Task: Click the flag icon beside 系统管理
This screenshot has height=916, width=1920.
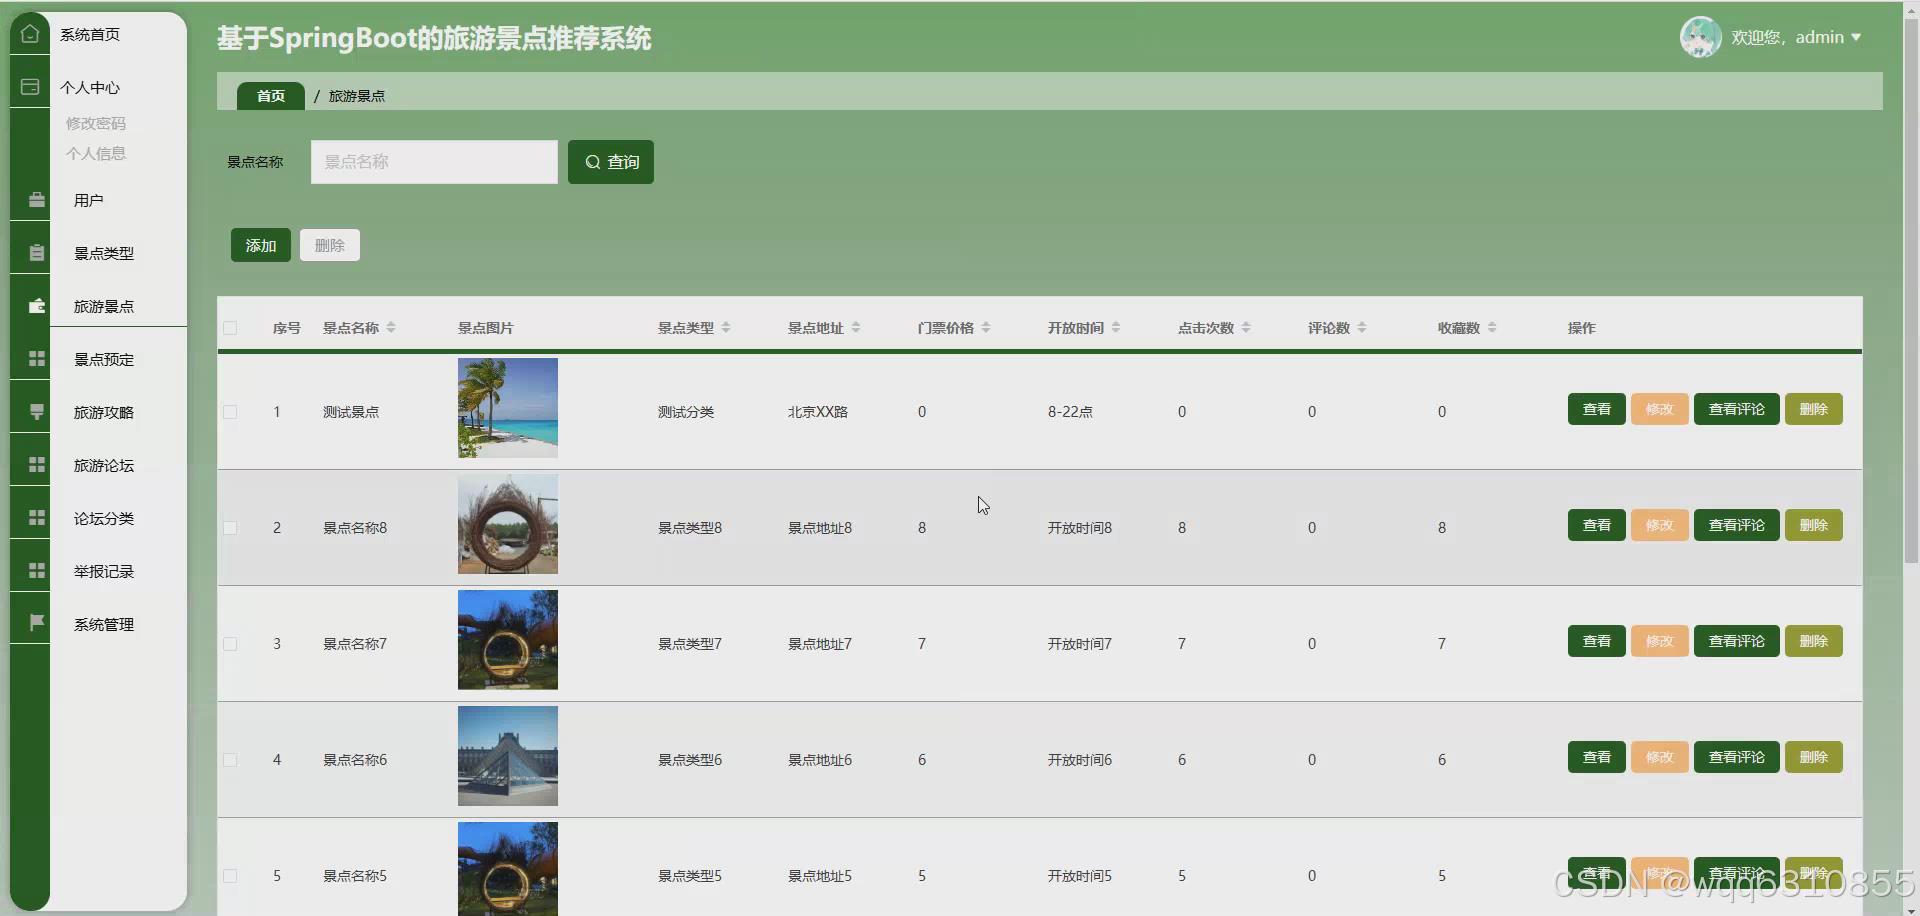Action: point(36,621)
